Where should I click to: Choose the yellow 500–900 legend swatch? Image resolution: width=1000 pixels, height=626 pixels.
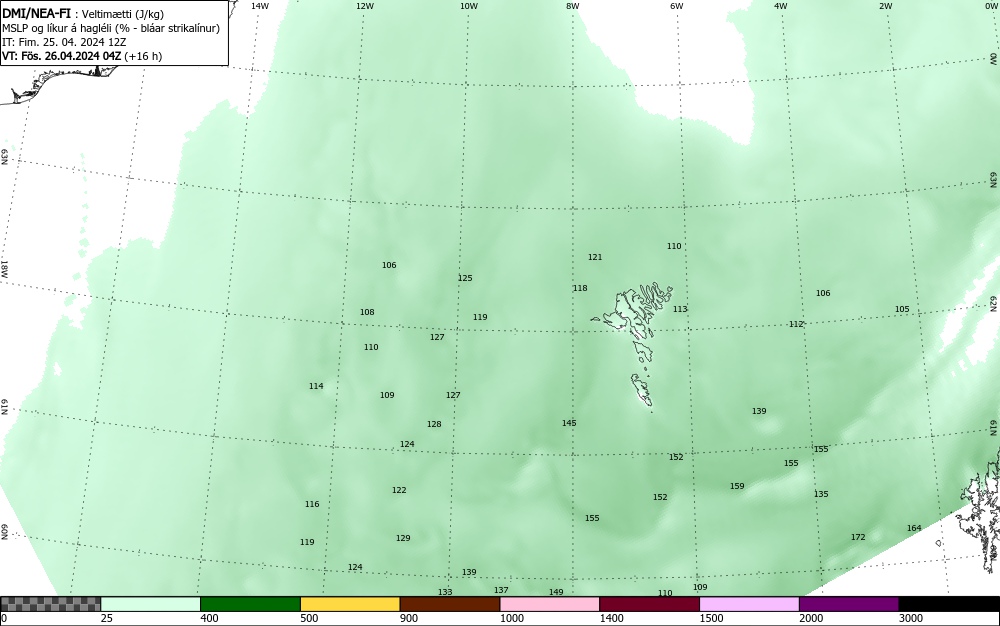pyautogui.click(x=350, y=604)
